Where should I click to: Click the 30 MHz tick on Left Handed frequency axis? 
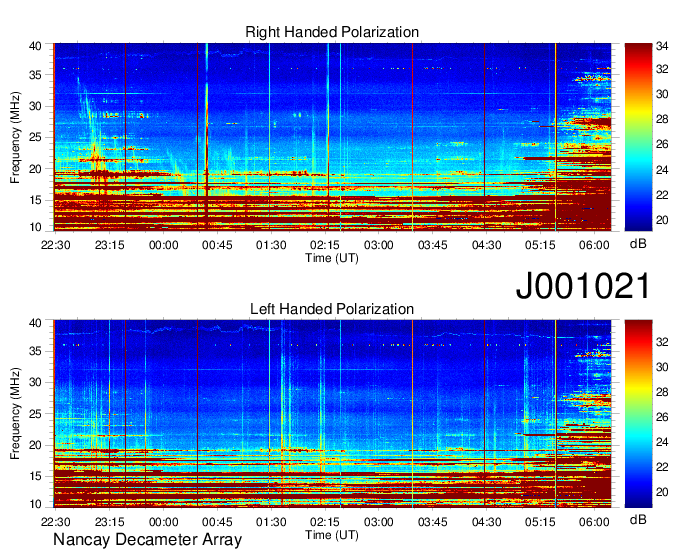point(36,382)
